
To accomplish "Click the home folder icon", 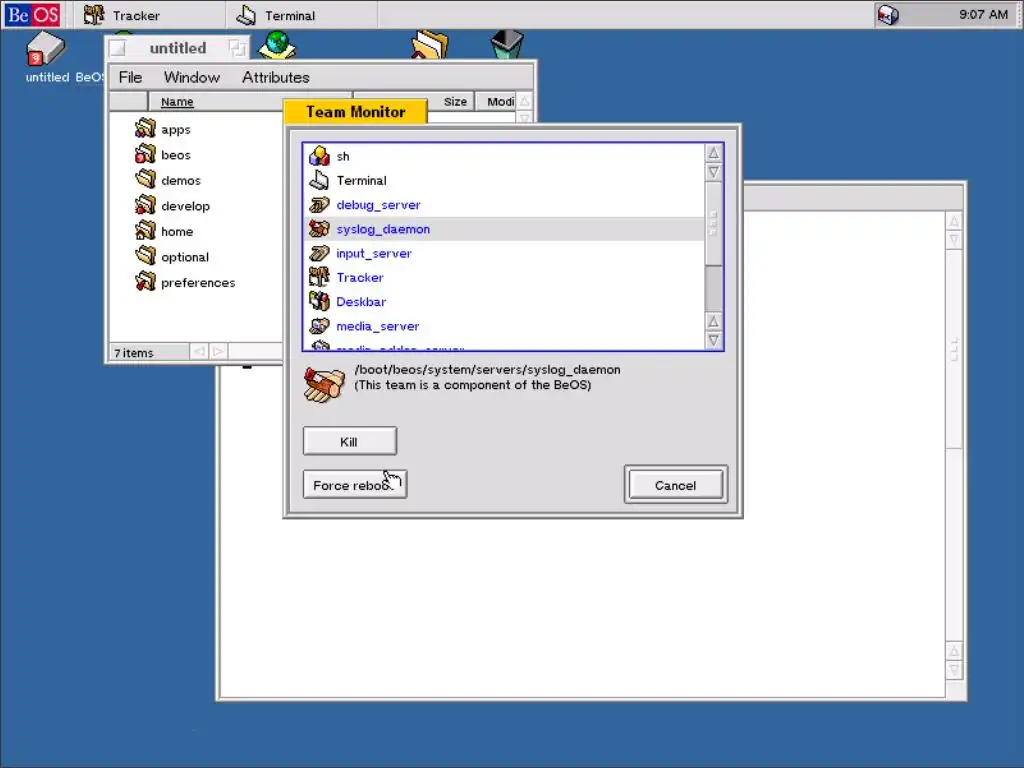I will click(145, 230).
